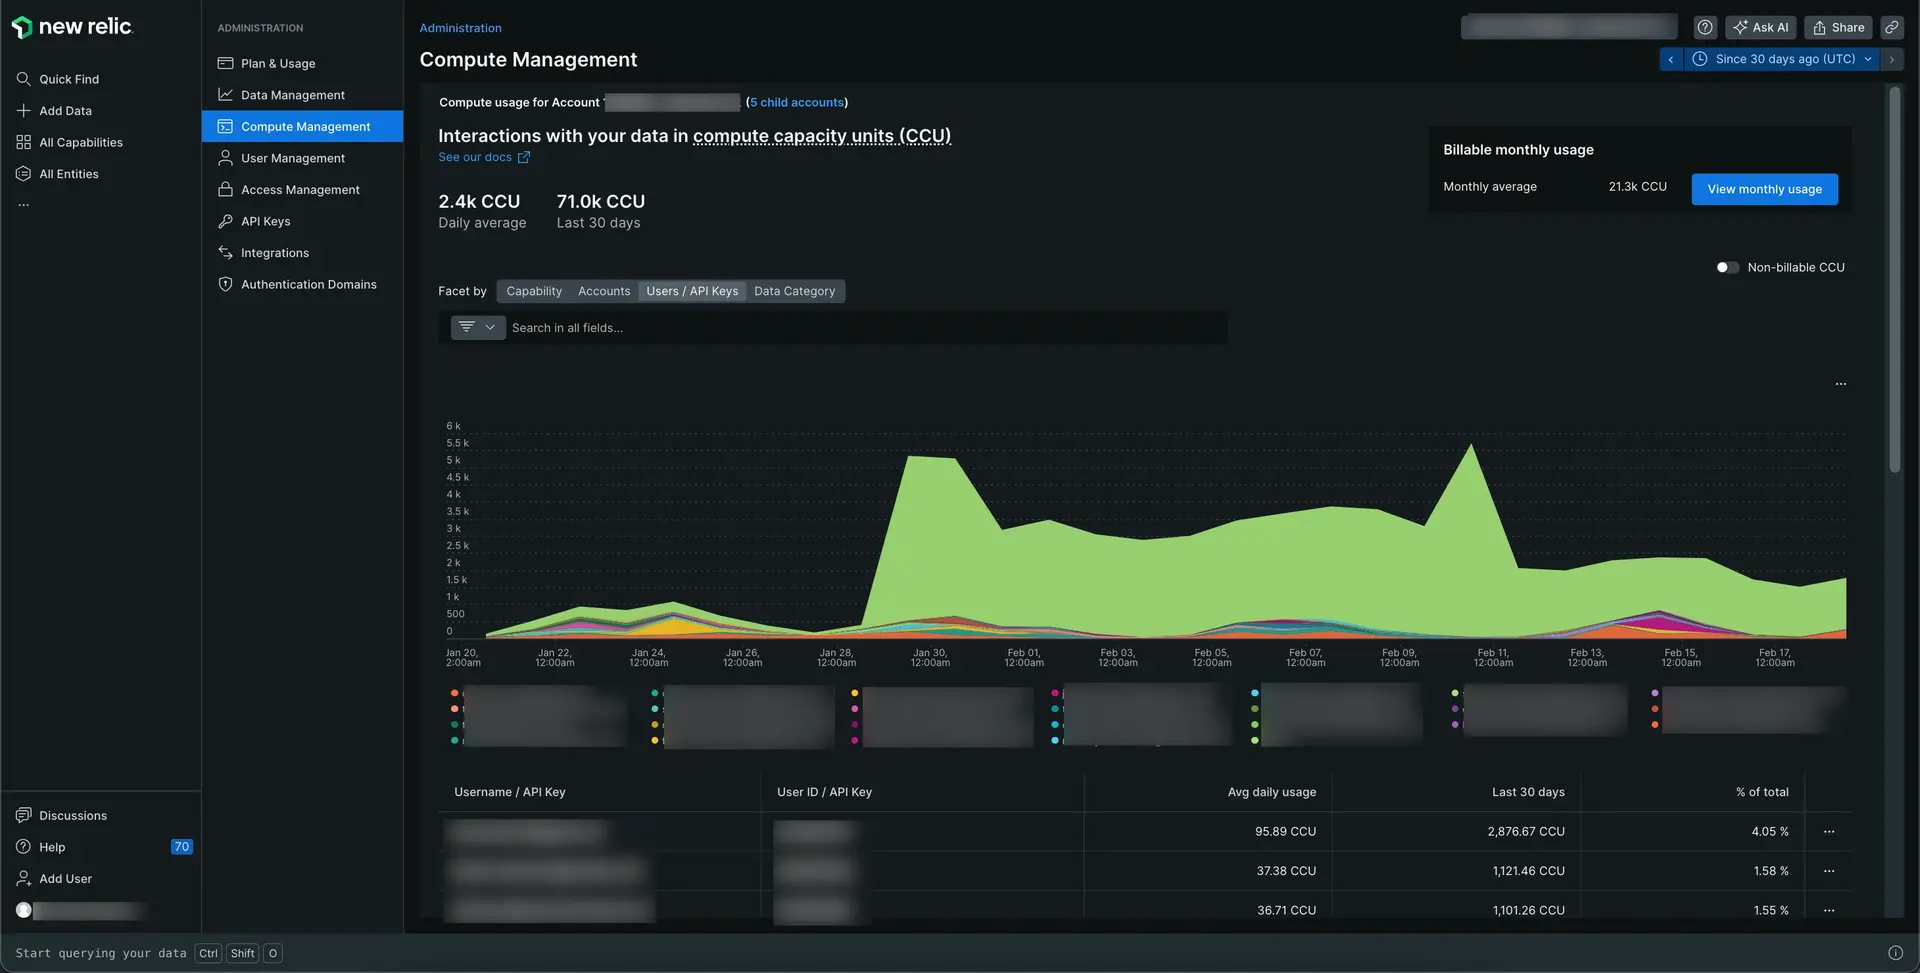Screen dimensions: 1920x973
Task: Open Plan & Usage card icon
Action: coord(225,63)
